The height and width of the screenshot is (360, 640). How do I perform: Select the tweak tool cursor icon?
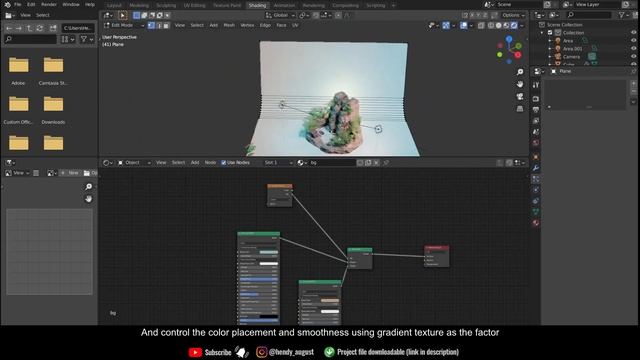pyautogui.click(x=122, y=16)
